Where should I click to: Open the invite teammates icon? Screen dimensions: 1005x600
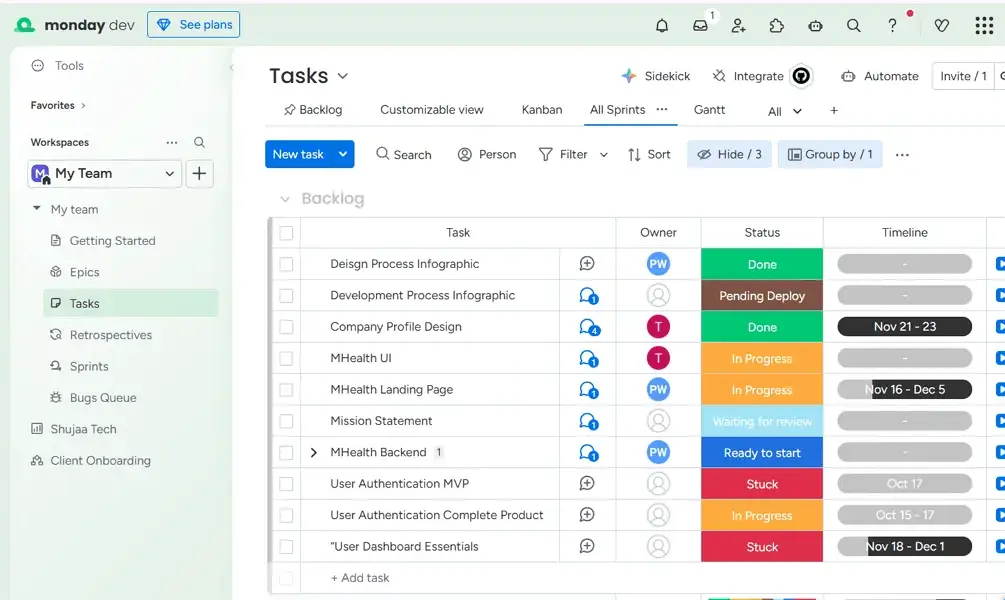(x=739, y=25)
